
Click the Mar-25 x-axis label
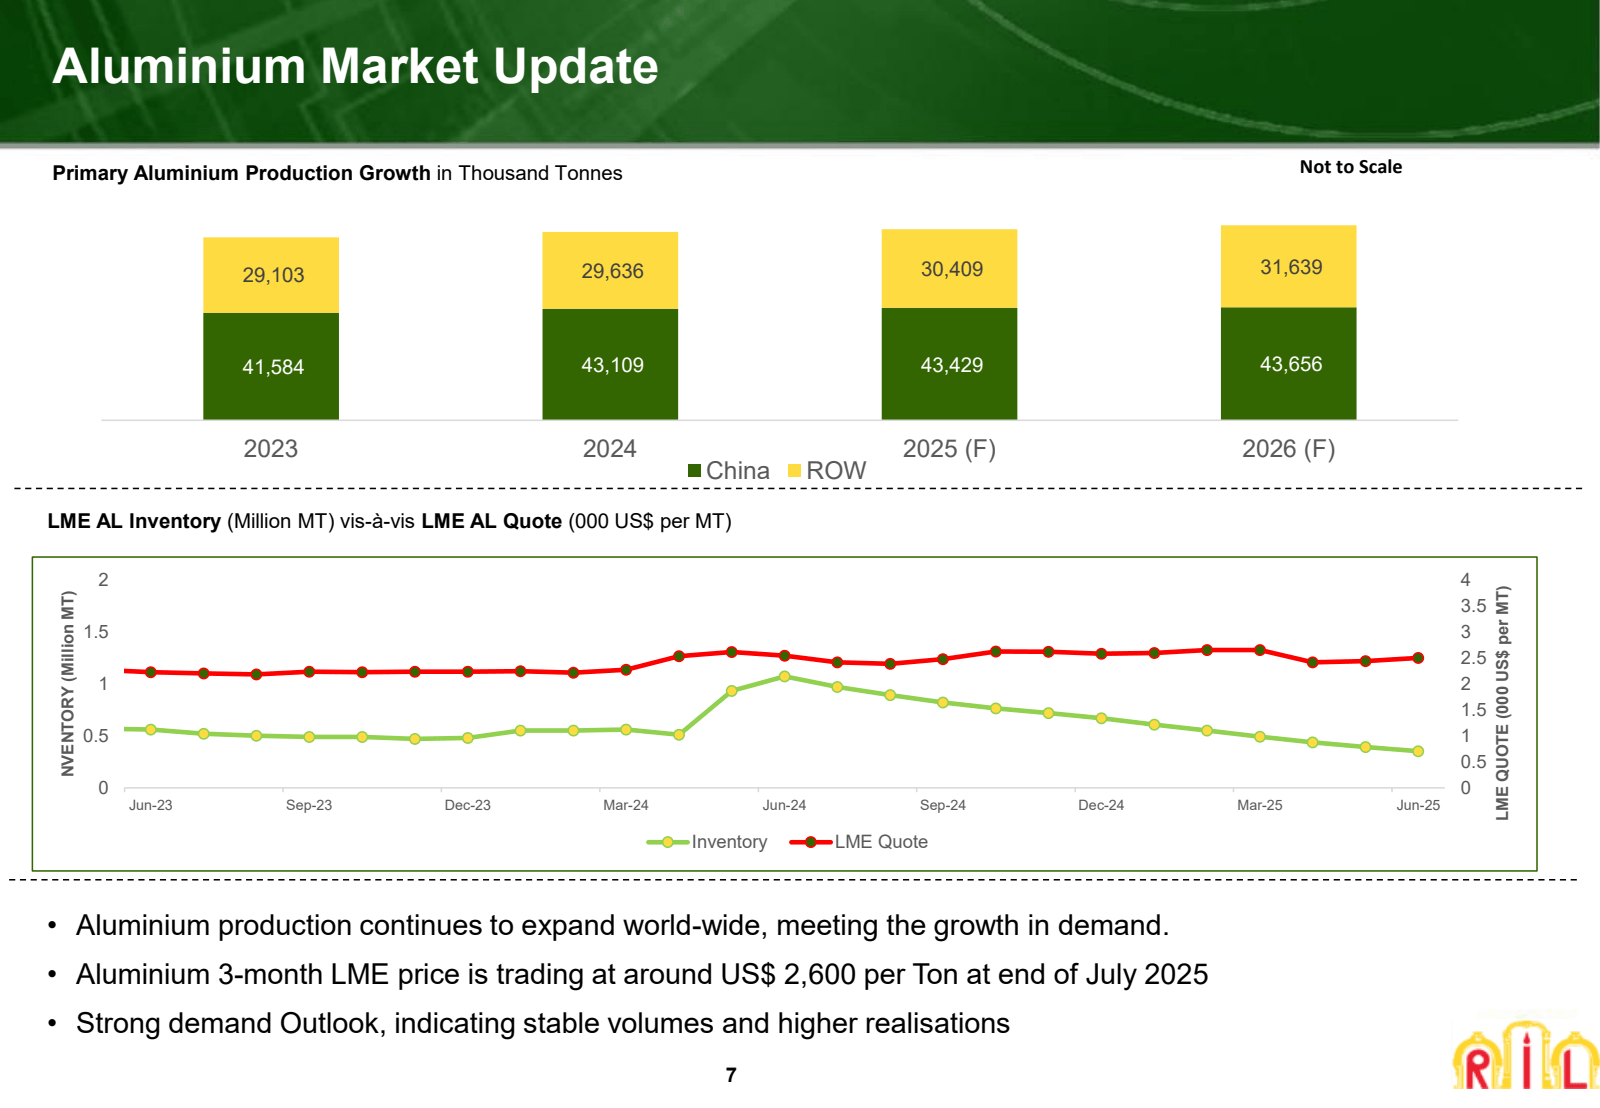(1260, 805)
